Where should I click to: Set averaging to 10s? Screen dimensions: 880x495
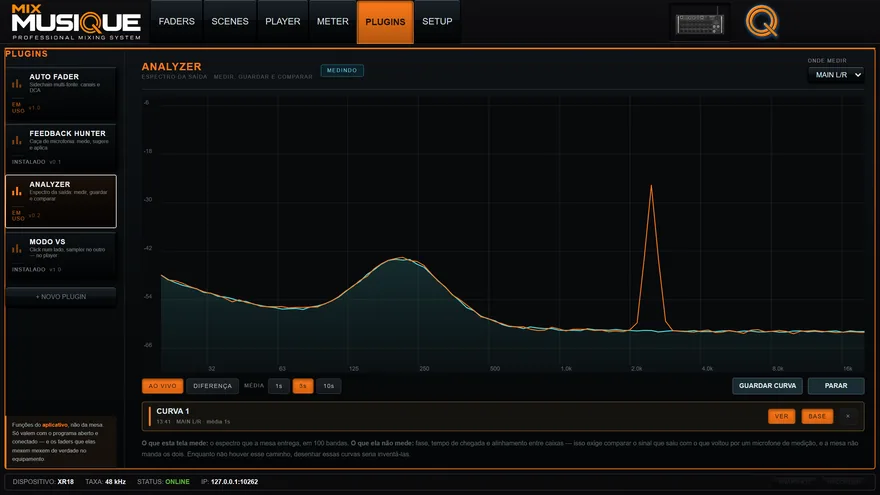[x=328, y=386]
